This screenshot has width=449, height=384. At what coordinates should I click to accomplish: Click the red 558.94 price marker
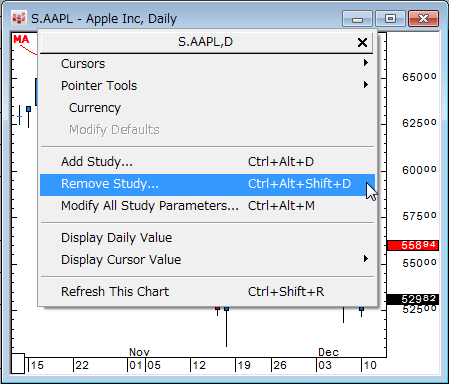tap(413, 245)
